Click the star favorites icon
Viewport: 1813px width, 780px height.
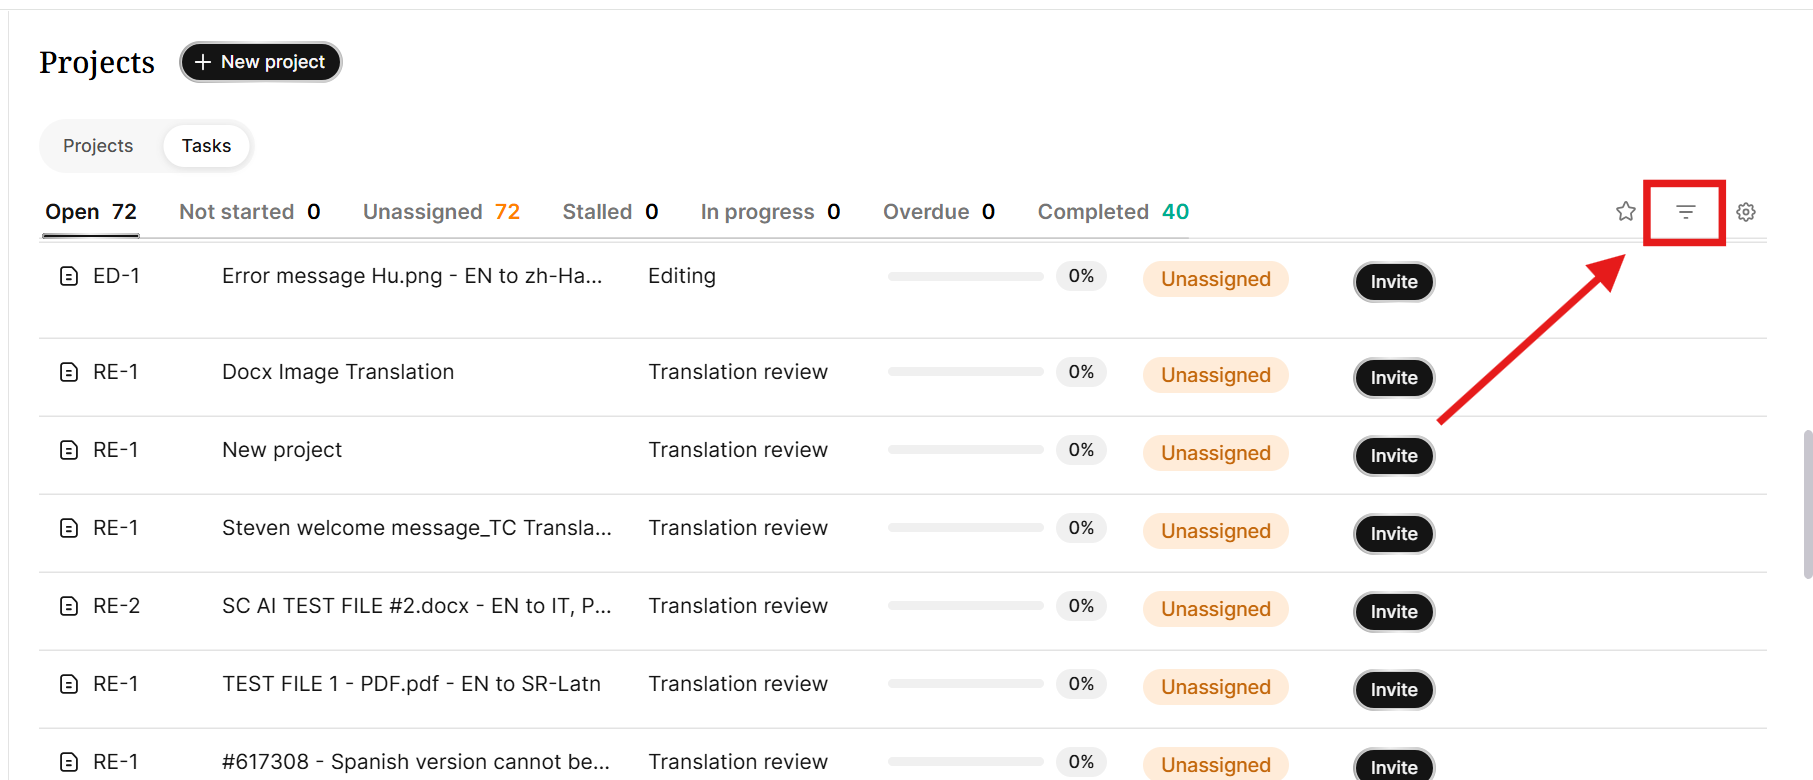tap(1626, 211)
